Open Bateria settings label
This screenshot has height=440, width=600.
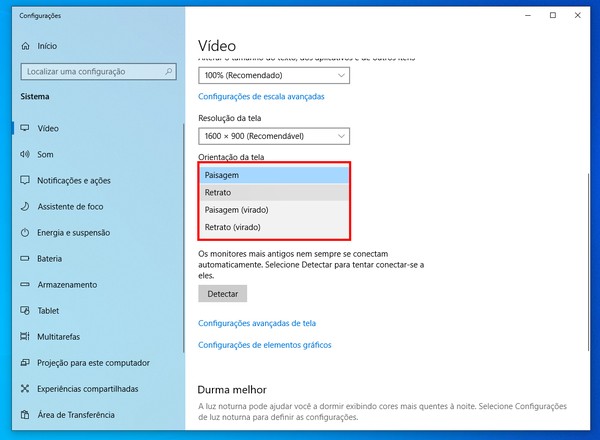coord(49,259)
